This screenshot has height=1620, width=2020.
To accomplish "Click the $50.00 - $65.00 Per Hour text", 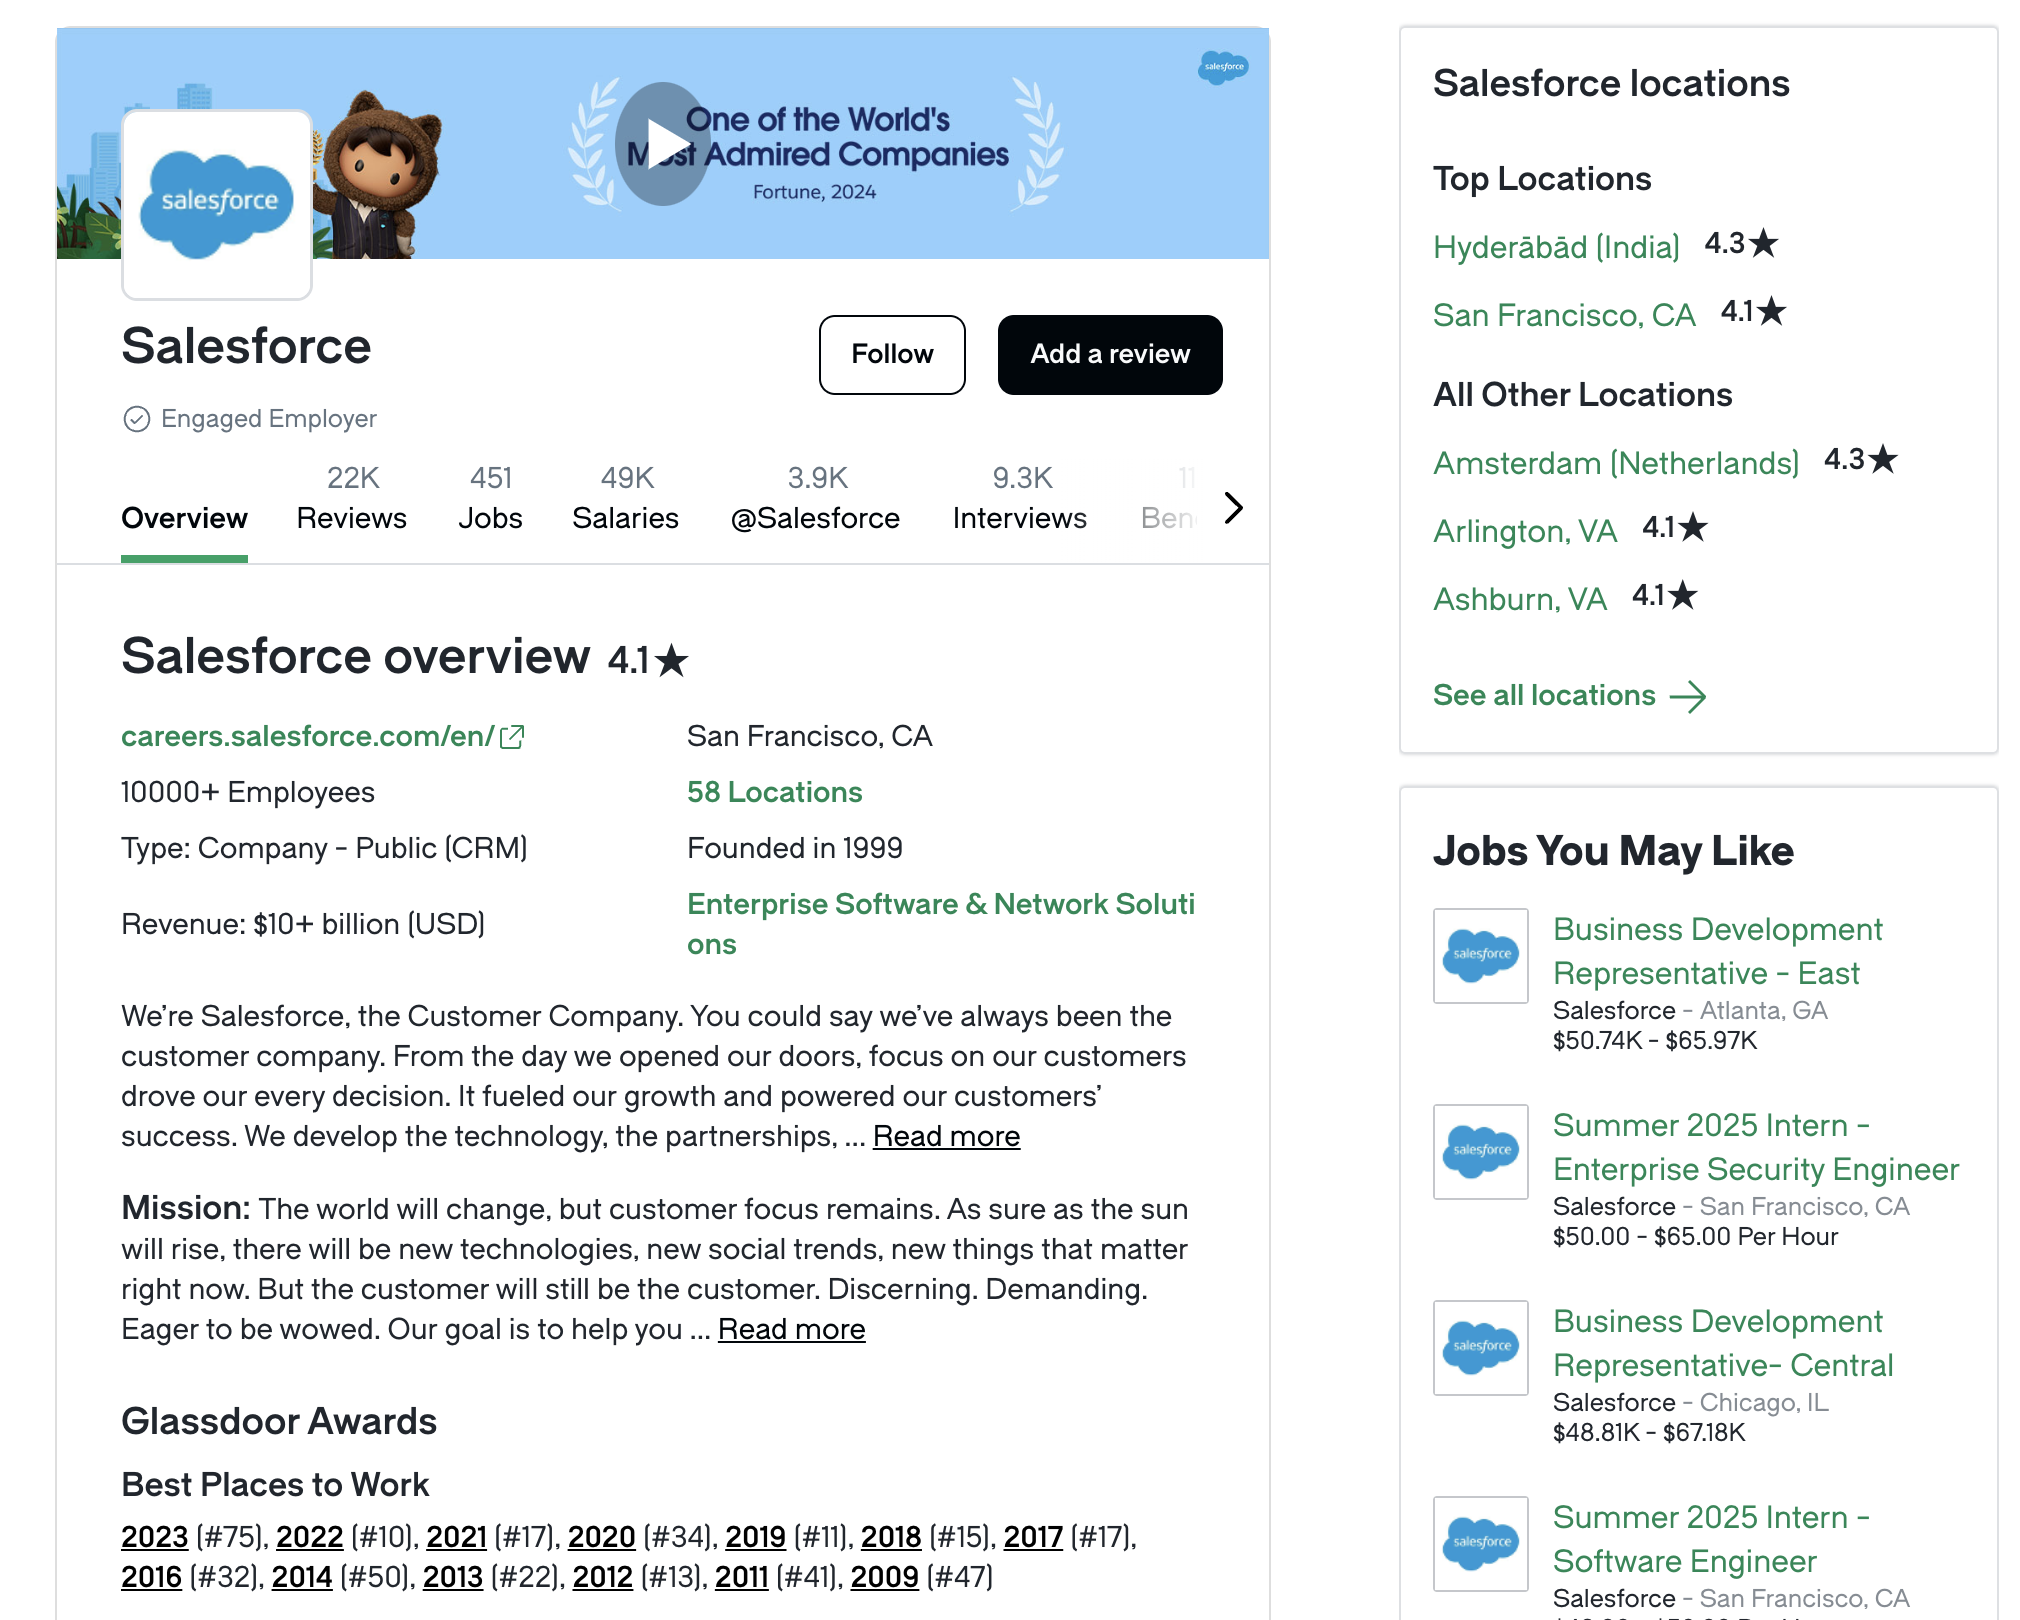I will click(1696, 1237).
